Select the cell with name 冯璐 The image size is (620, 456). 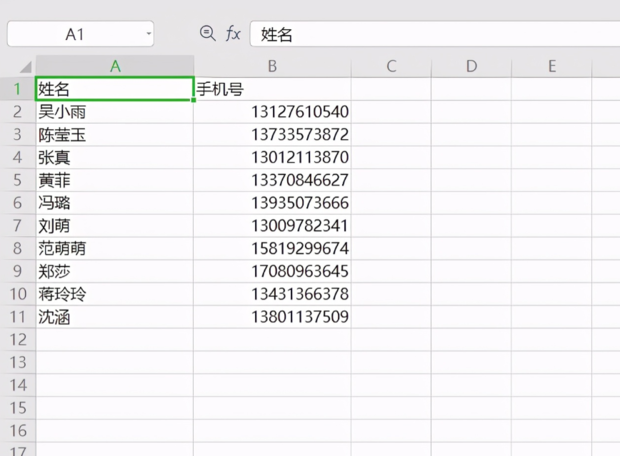115,203
